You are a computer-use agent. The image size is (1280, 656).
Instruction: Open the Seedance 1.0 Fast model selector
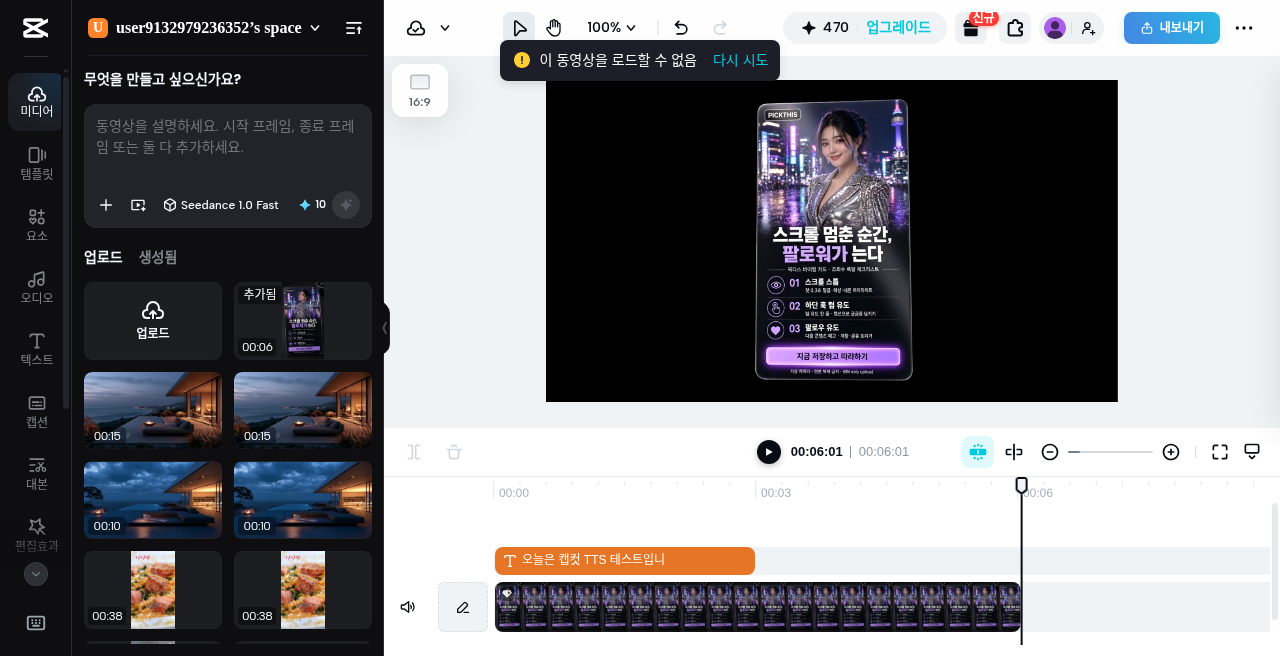point(221,205)
